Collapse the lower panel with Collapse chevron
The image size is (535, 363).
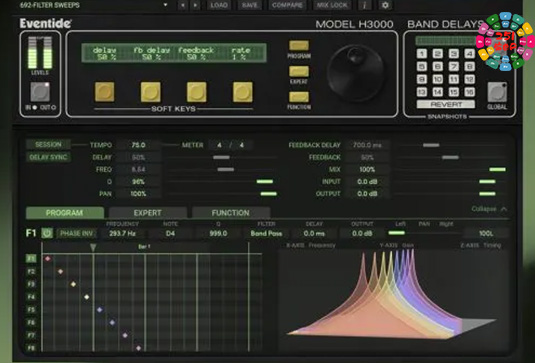[x=489, y=209]
